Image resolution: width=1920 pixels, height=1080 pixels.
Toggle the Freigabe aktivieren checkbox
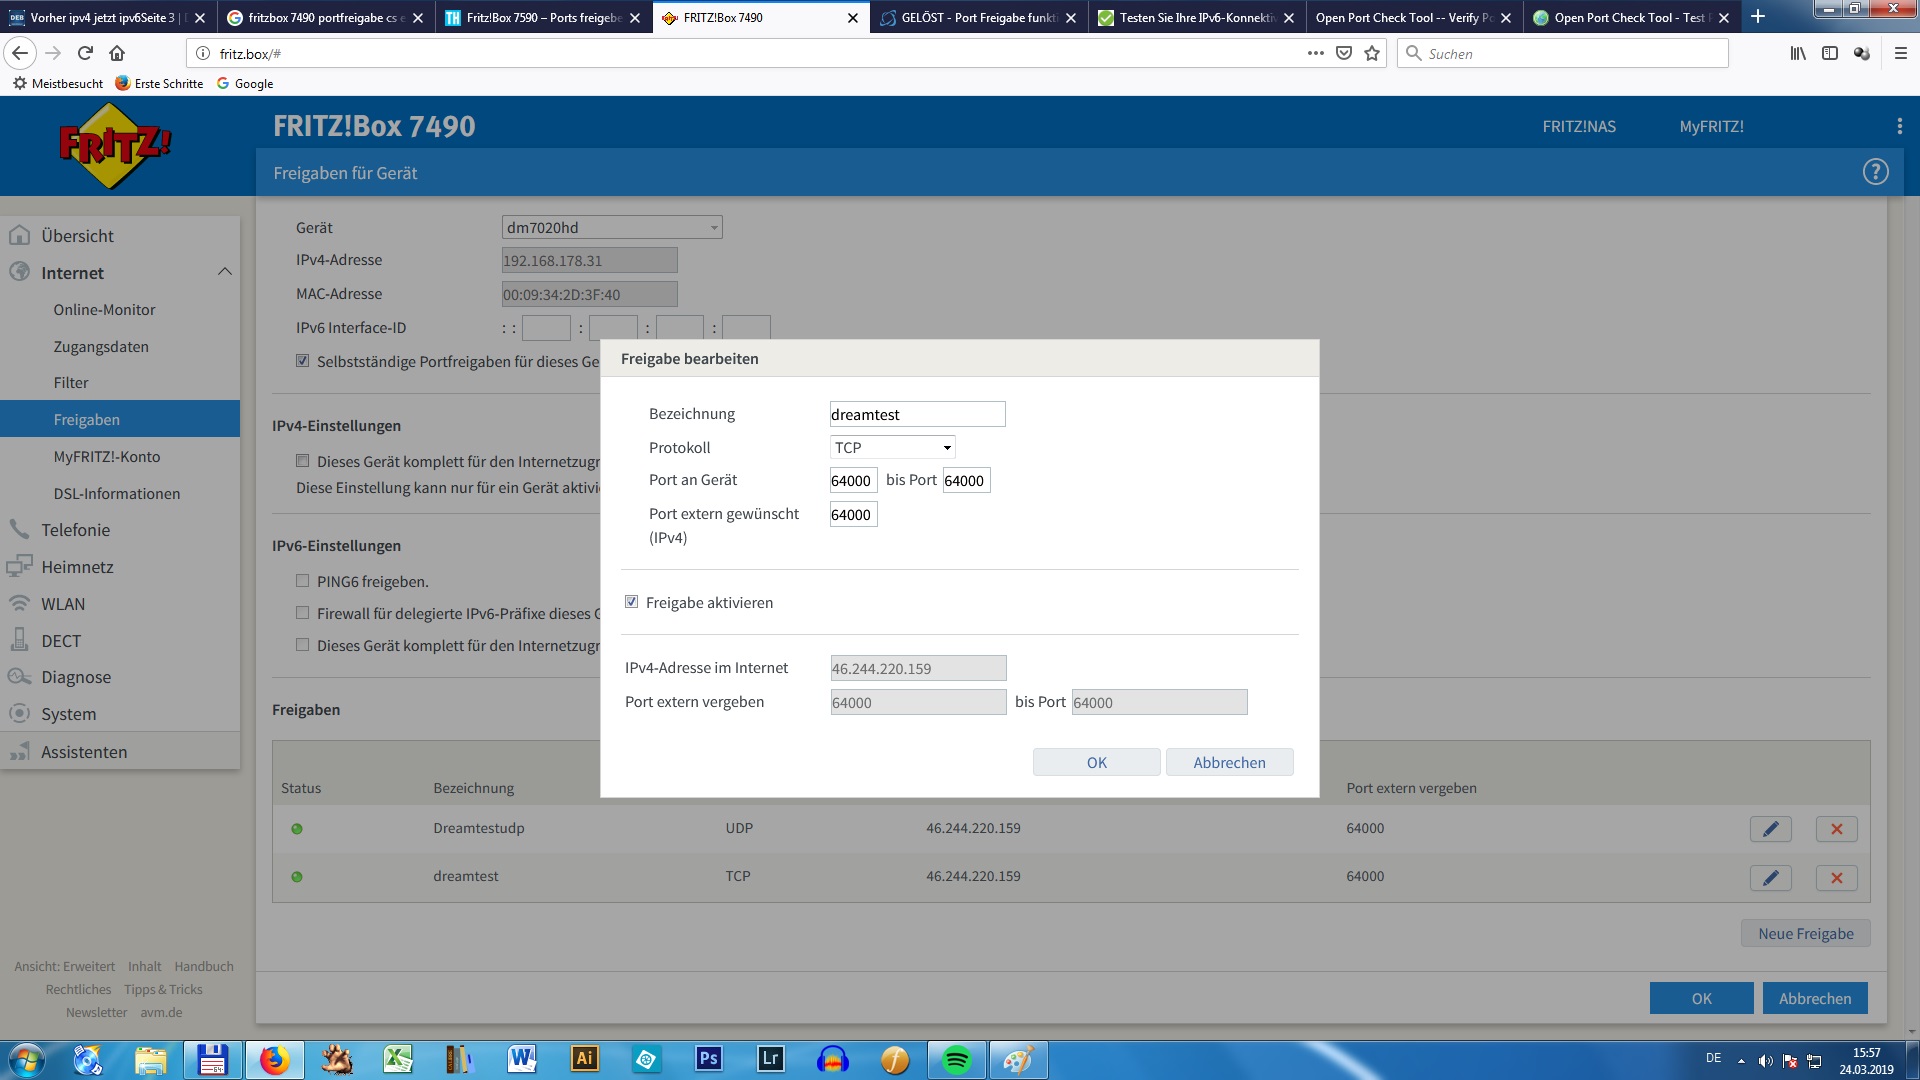[631, 602]
